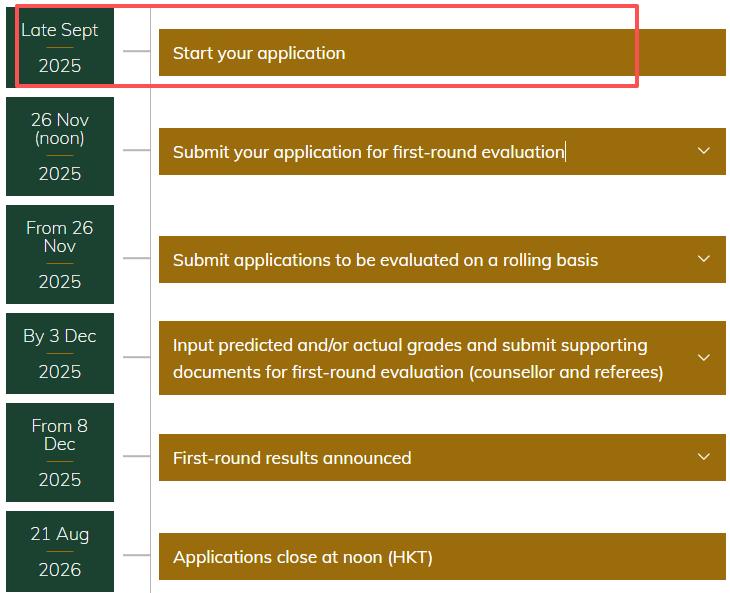Image resolution: width=730 pixels, height=593 pixels.
Task: Open Submit your application for first-round evaluation
Action: pyautogui.click(x=442, y=151)
